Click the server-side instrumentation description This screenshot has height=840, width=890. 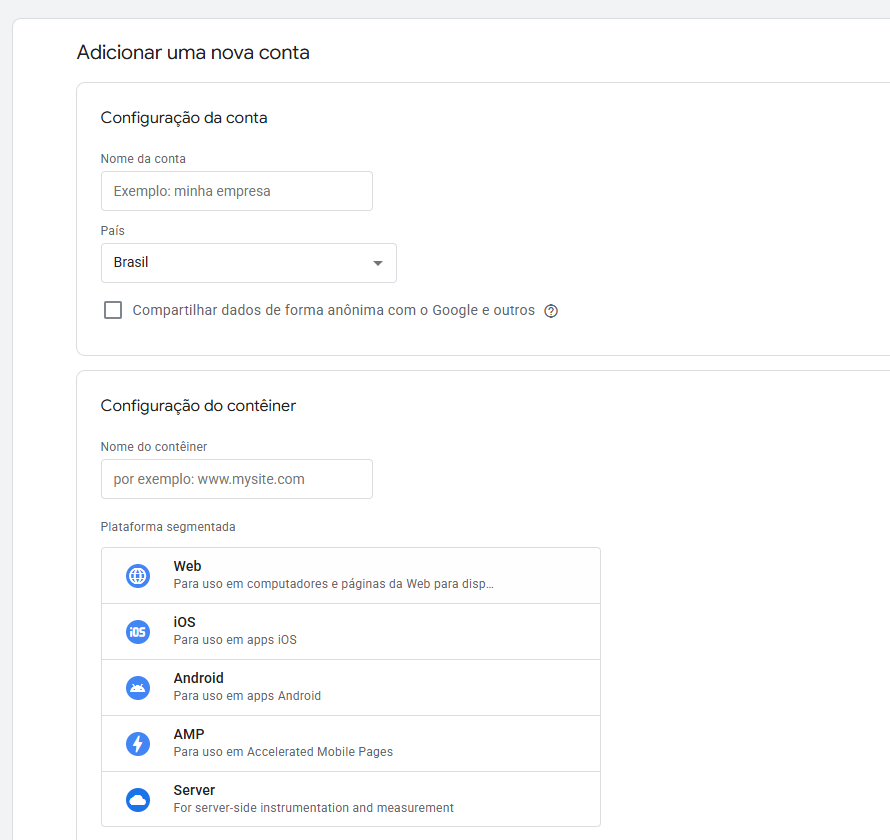pos(313,808)
